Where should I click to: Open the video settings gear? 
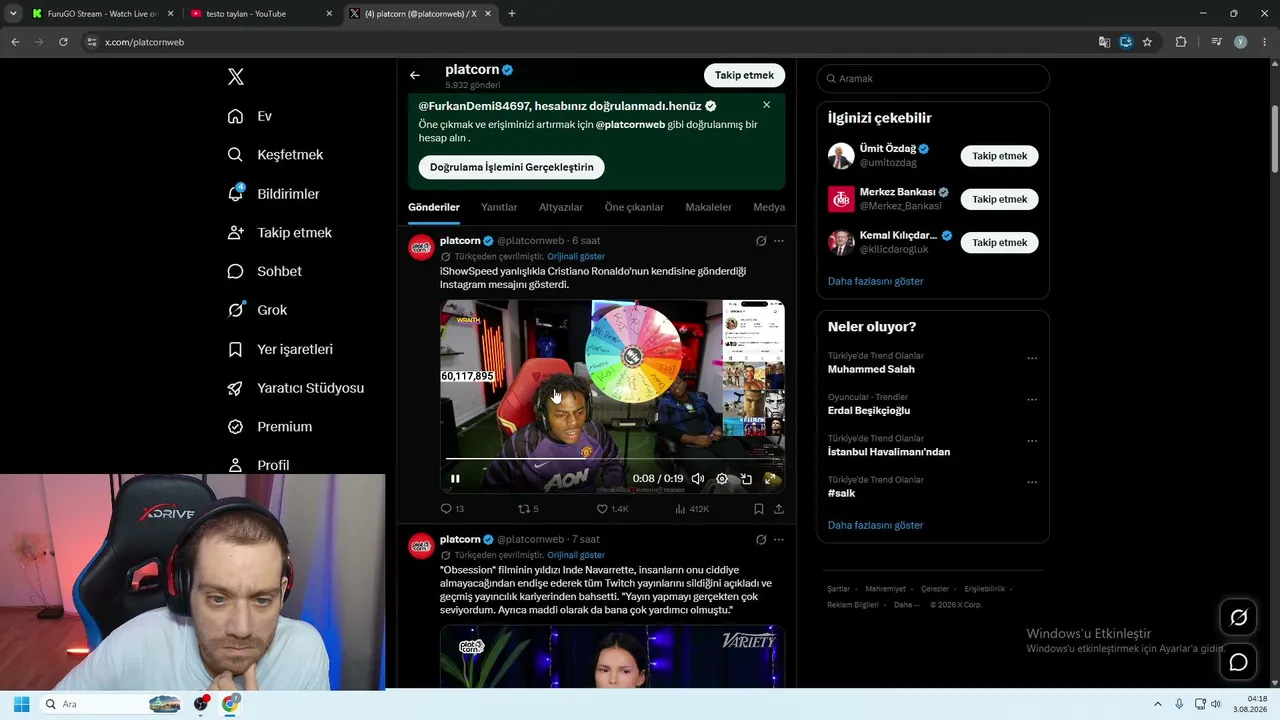tap(722, 479)
